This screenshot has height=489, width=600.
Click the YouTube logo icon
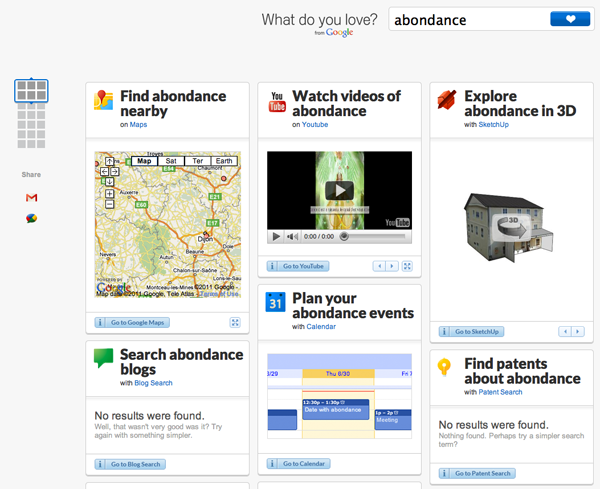click(277, 101)
